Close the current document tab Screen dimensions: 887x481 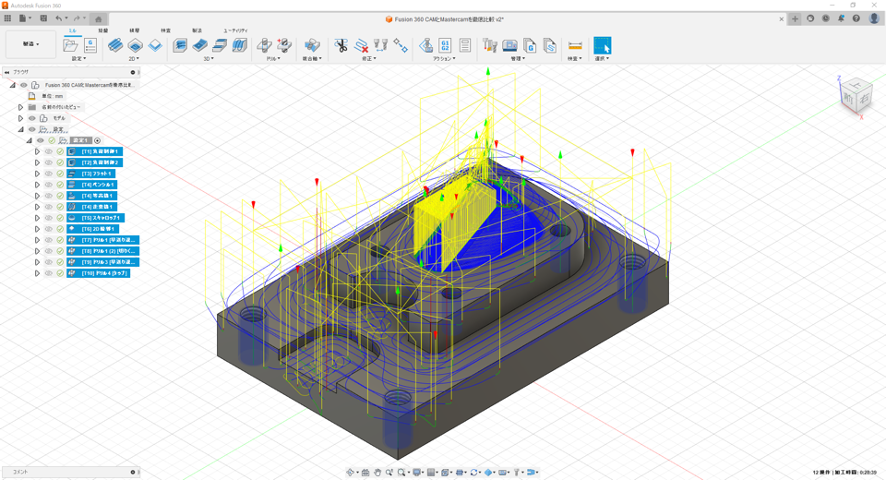pos(782,19)
